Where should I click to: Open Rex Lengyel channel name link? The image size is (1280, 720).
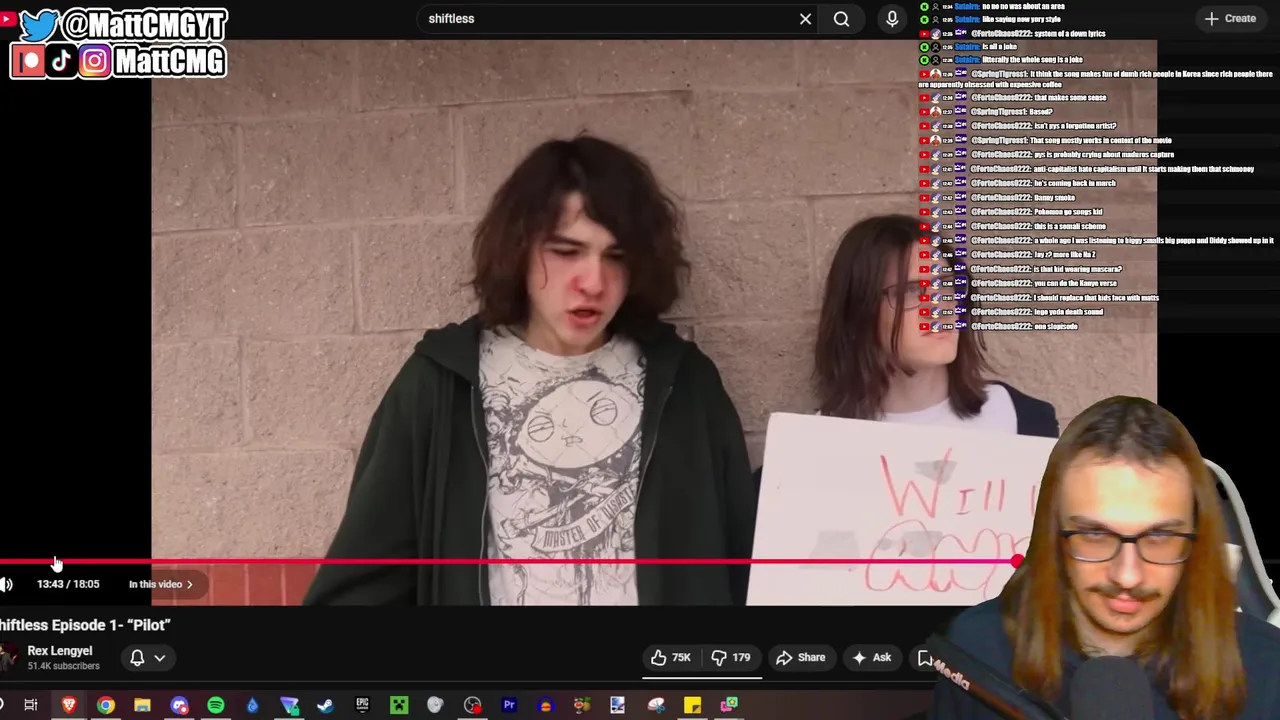tap(60, 651)
